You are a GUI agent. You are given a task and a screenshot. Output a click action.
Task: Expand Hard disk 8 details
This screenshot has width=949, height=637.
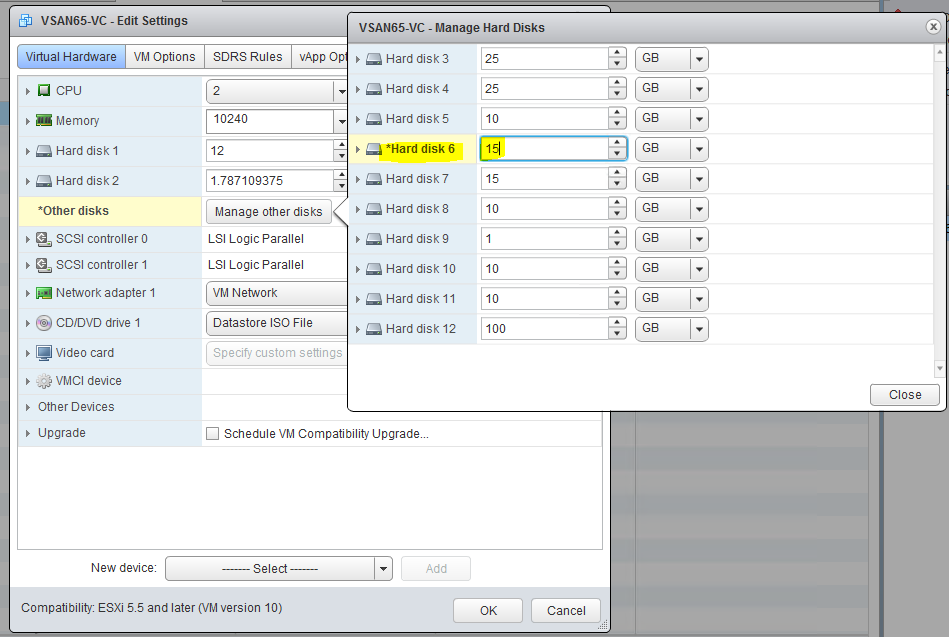358,210
